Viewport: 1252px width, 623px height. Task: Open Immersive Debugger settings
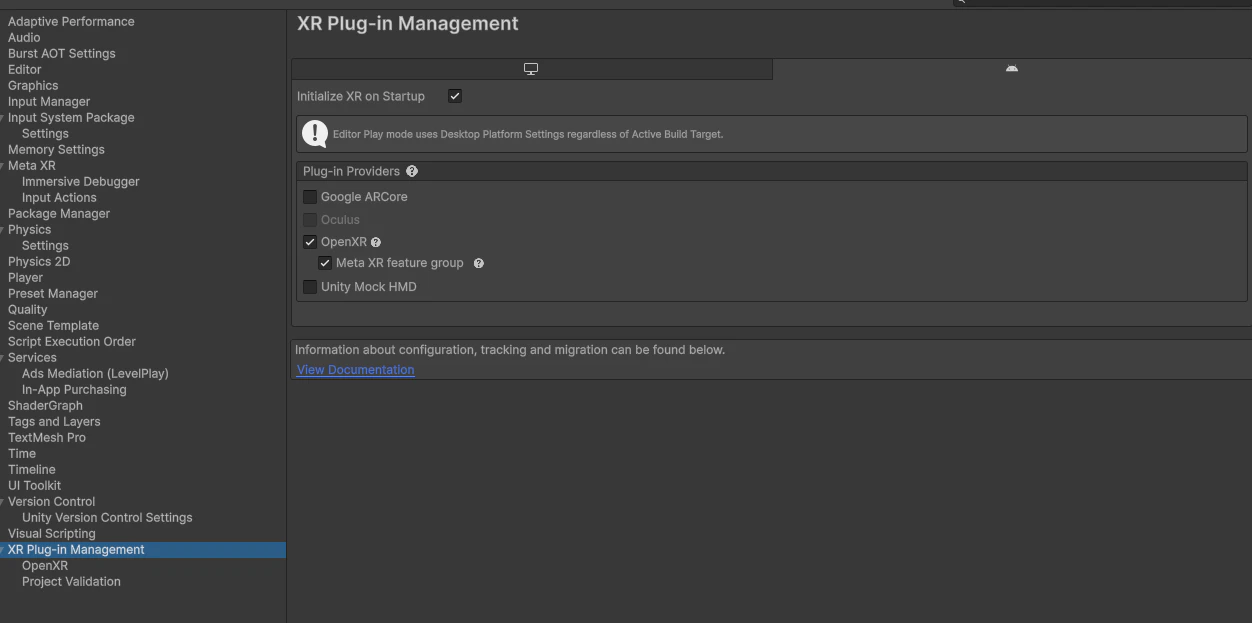[x=81, y=181]
